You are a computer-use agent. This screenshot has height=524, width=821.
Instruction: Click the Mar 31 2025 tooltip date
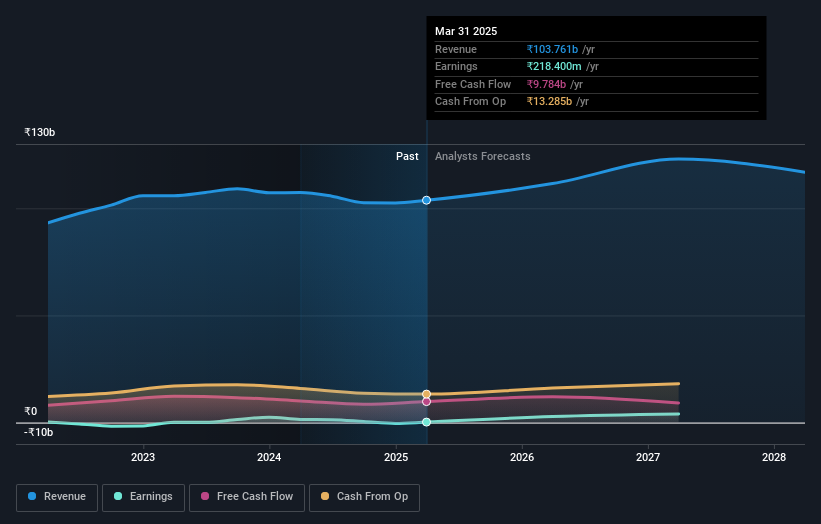[x=466, y=31]
